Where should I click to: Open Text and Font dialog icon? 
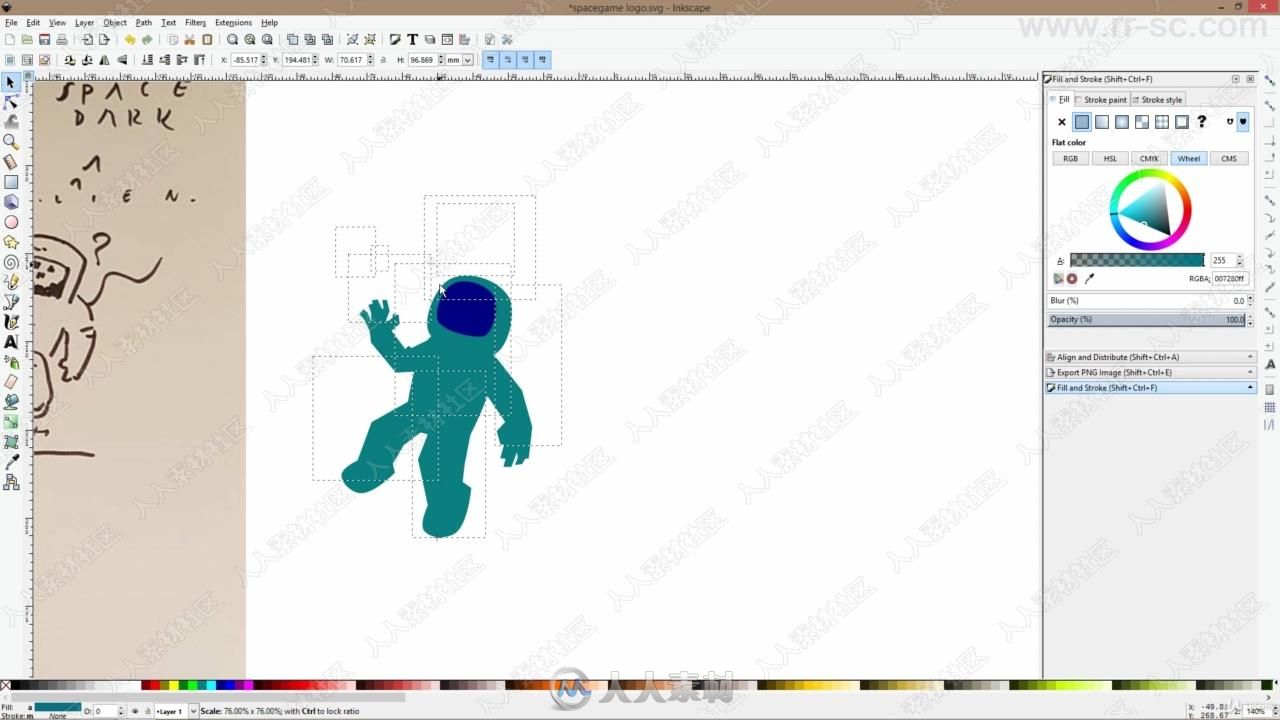click(412, 40)
